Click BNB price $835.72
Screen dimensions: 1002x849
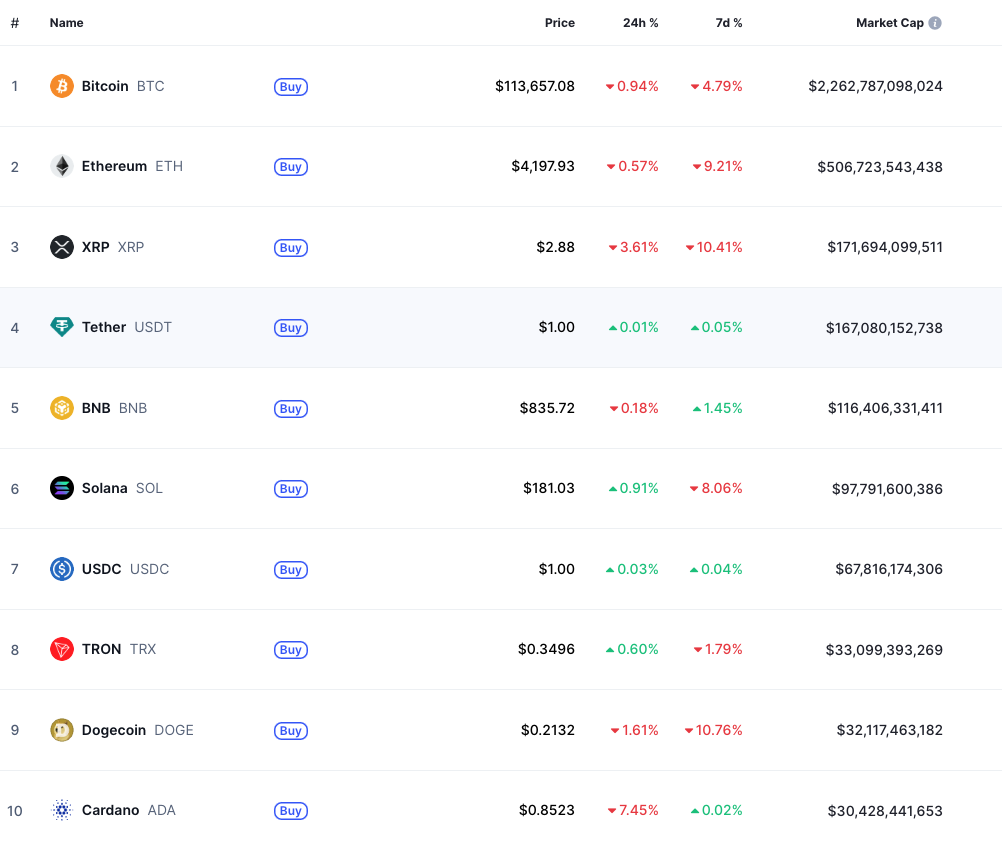547,408
